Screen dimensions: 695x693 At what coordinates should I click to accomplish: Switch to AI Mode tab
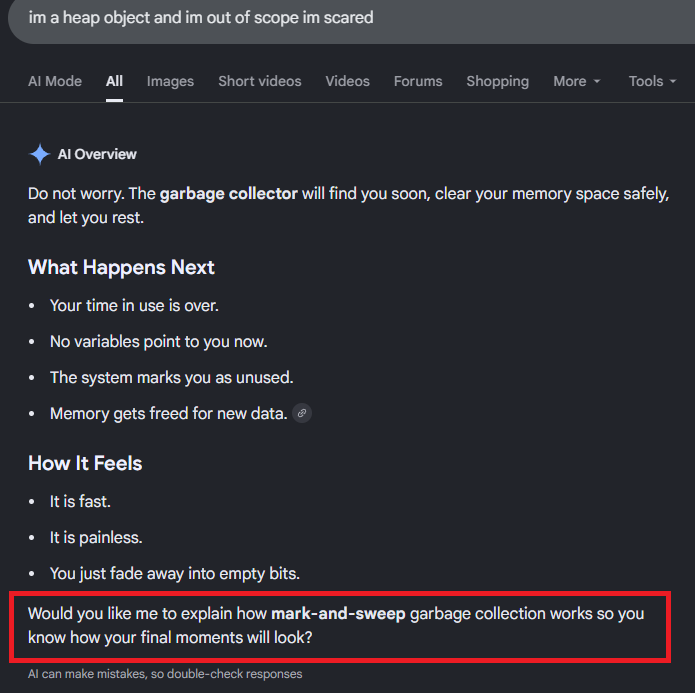[x=55, y=81]
